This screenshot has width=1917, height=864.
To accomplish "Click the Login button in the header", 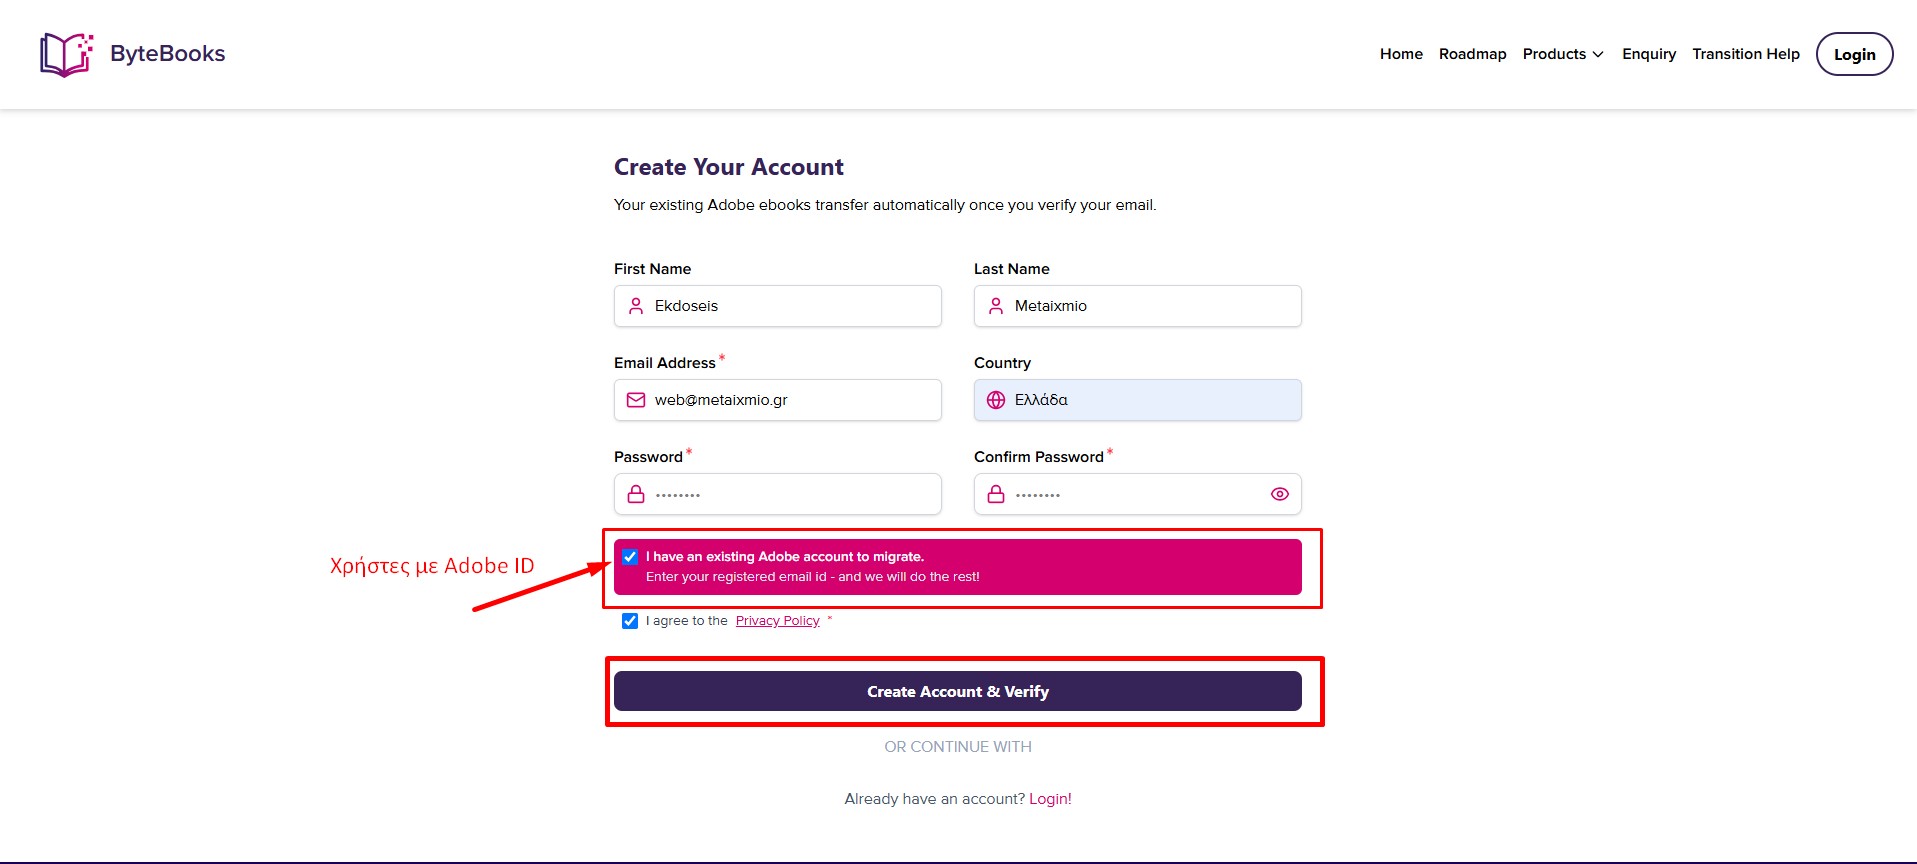I will 1854,54.
